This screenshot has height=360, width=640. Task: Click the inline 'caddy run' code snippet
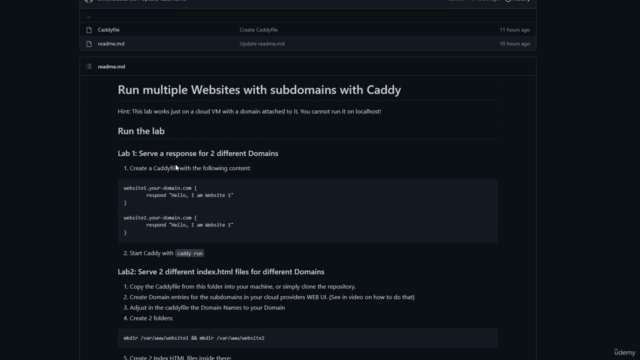(189, 253)
